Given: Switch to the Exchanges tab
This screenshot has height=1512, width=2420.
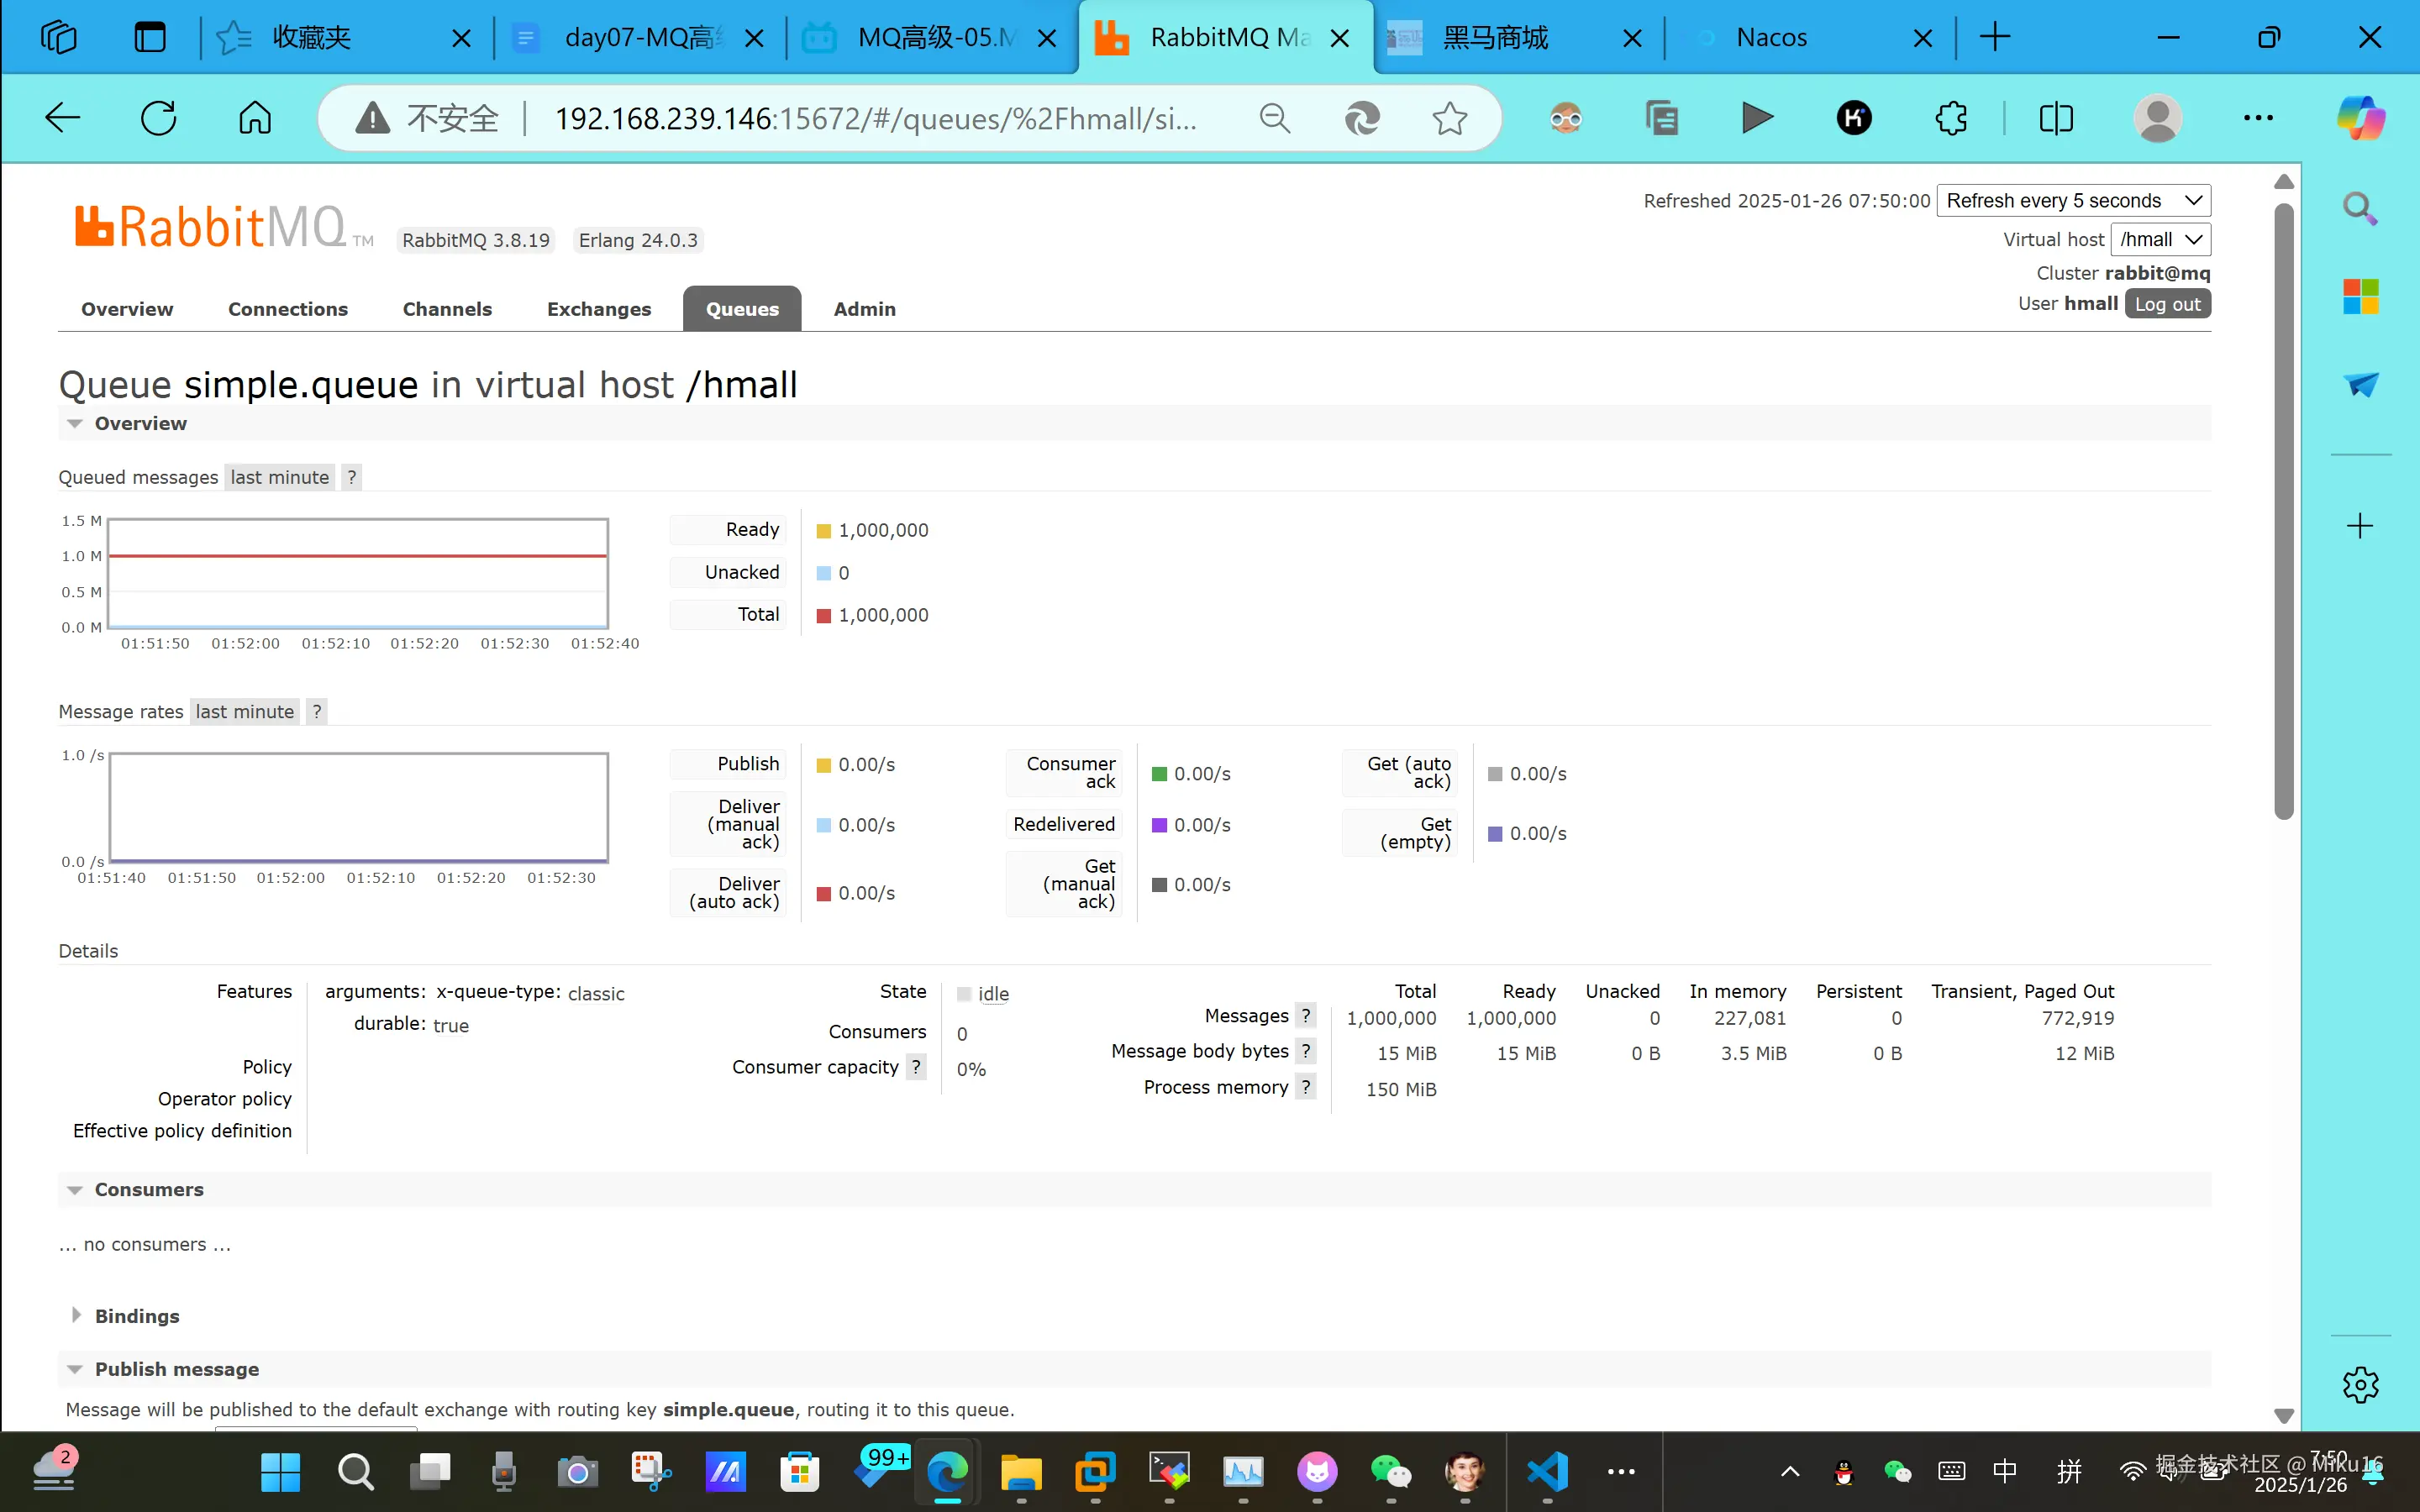Looking at the screenshot, I should coord(598,309).
